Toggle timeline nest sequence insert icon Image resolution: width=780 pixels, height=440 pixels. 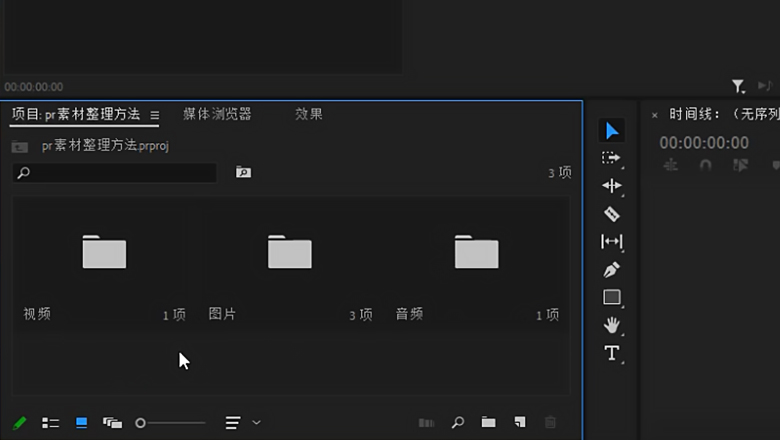click(x=671, y=165)
